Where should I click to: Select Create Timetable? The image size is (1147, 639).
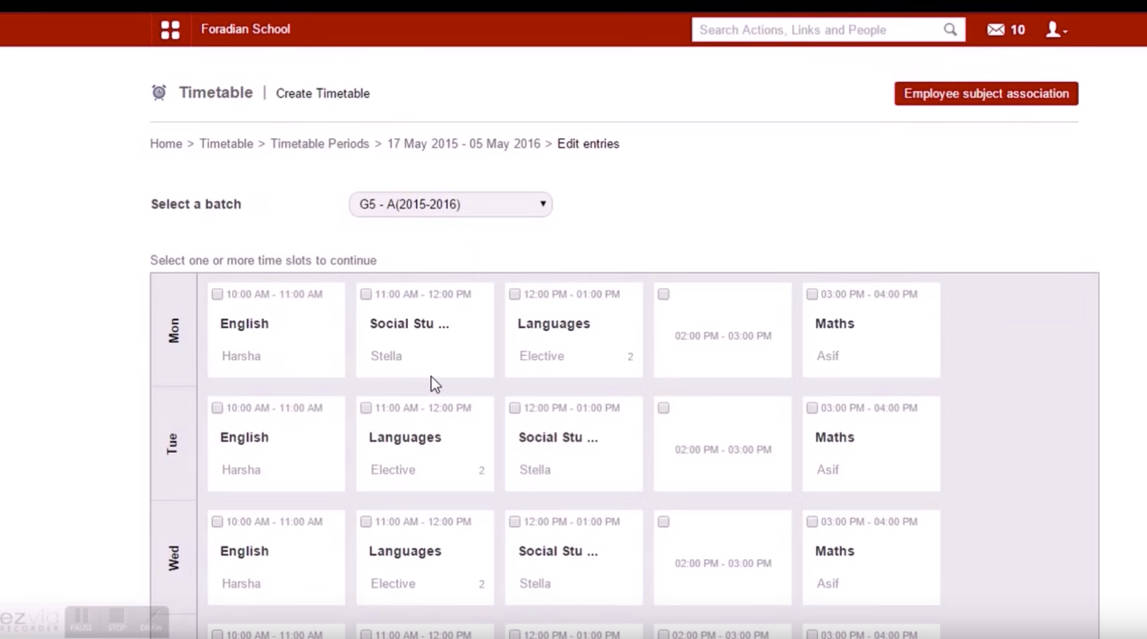(x=322, y=93)
